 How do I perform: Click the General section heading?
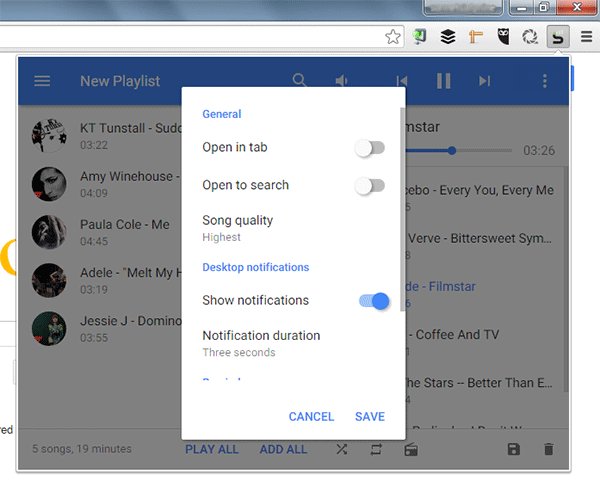222,114
